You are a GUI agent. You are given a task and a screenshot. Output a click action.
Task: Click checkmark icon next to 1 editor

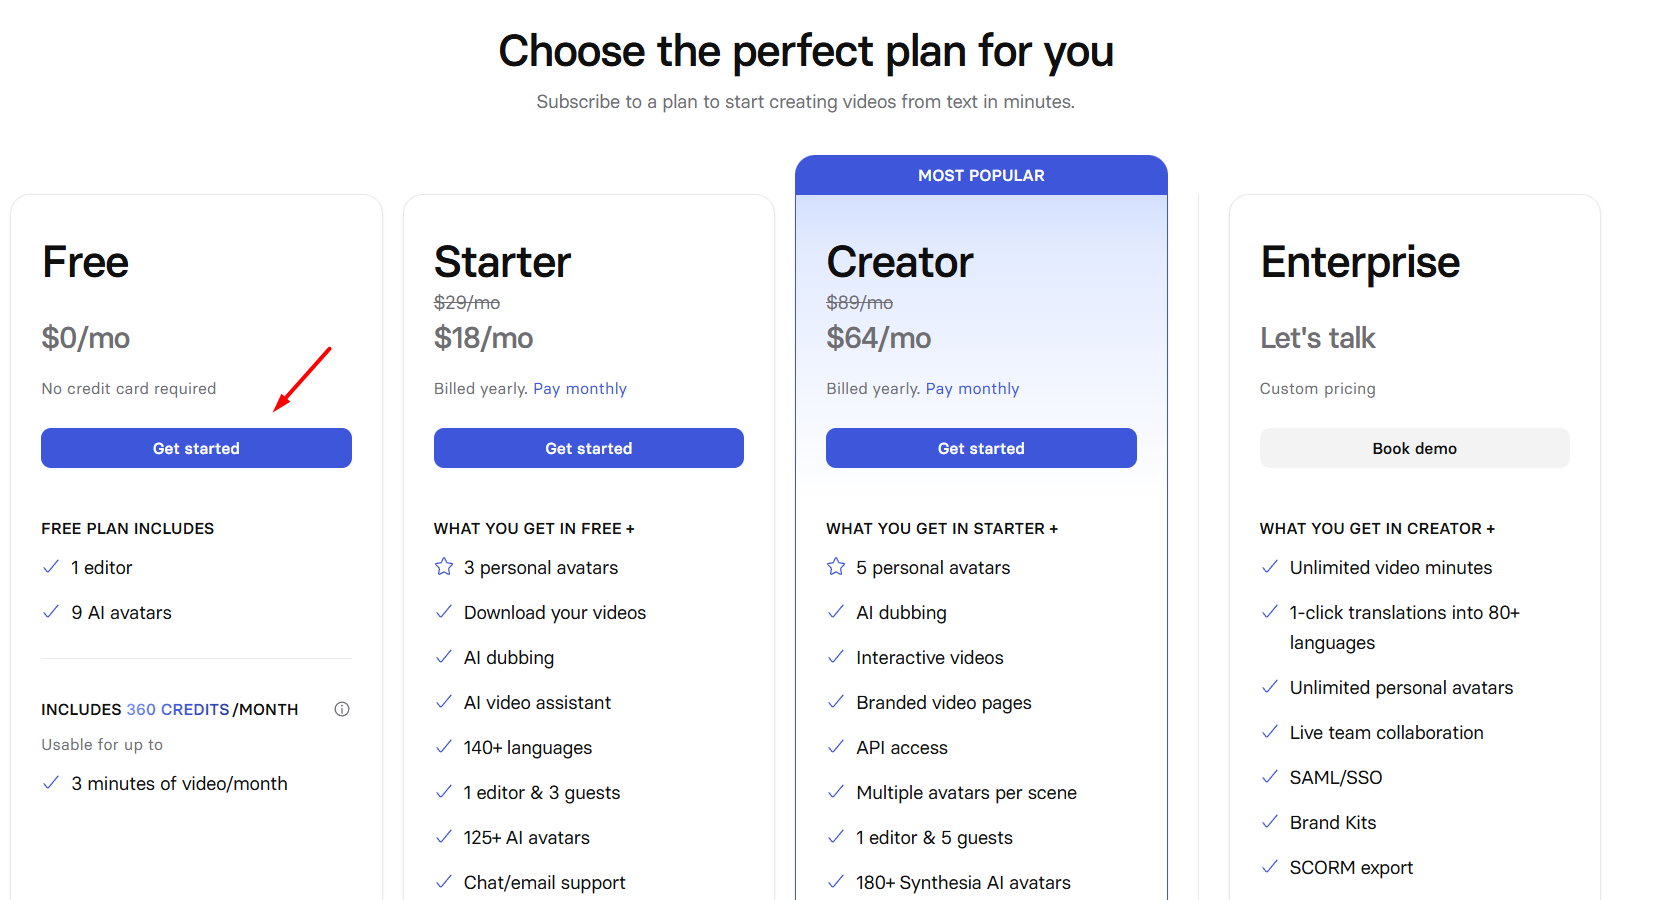tap(51, 567)
